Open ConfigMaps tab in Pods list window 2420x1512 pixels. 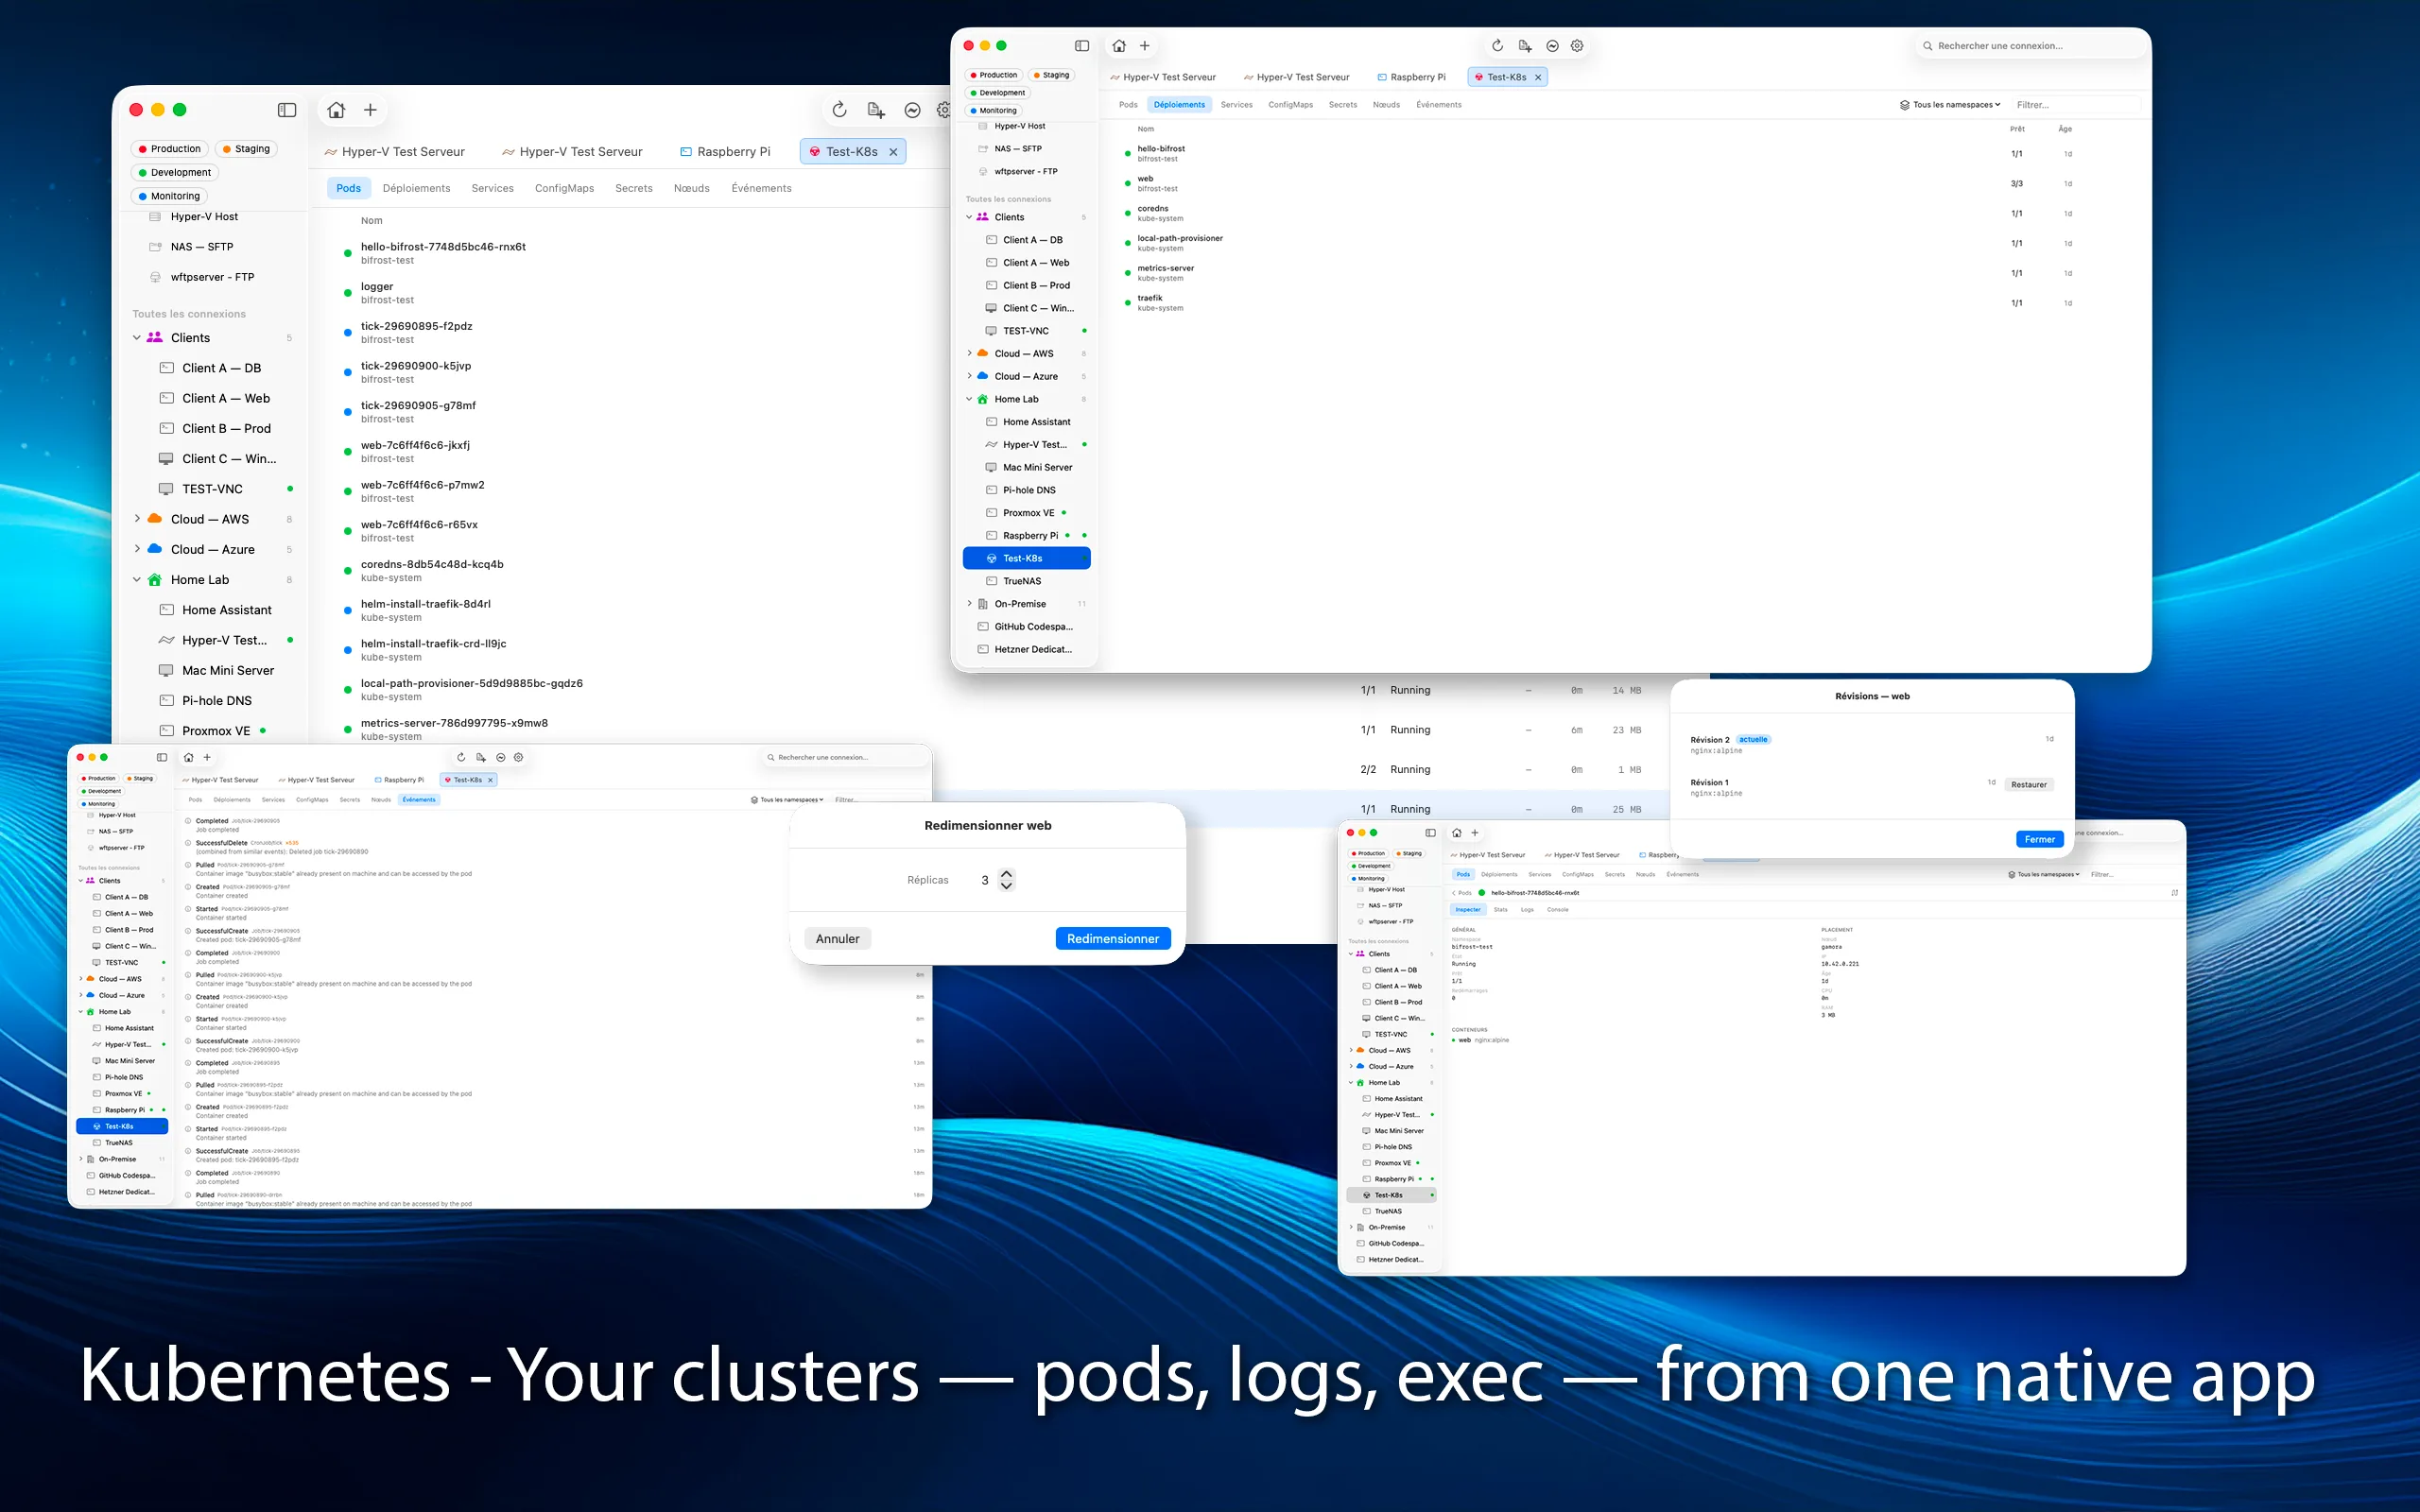[564, 188]
